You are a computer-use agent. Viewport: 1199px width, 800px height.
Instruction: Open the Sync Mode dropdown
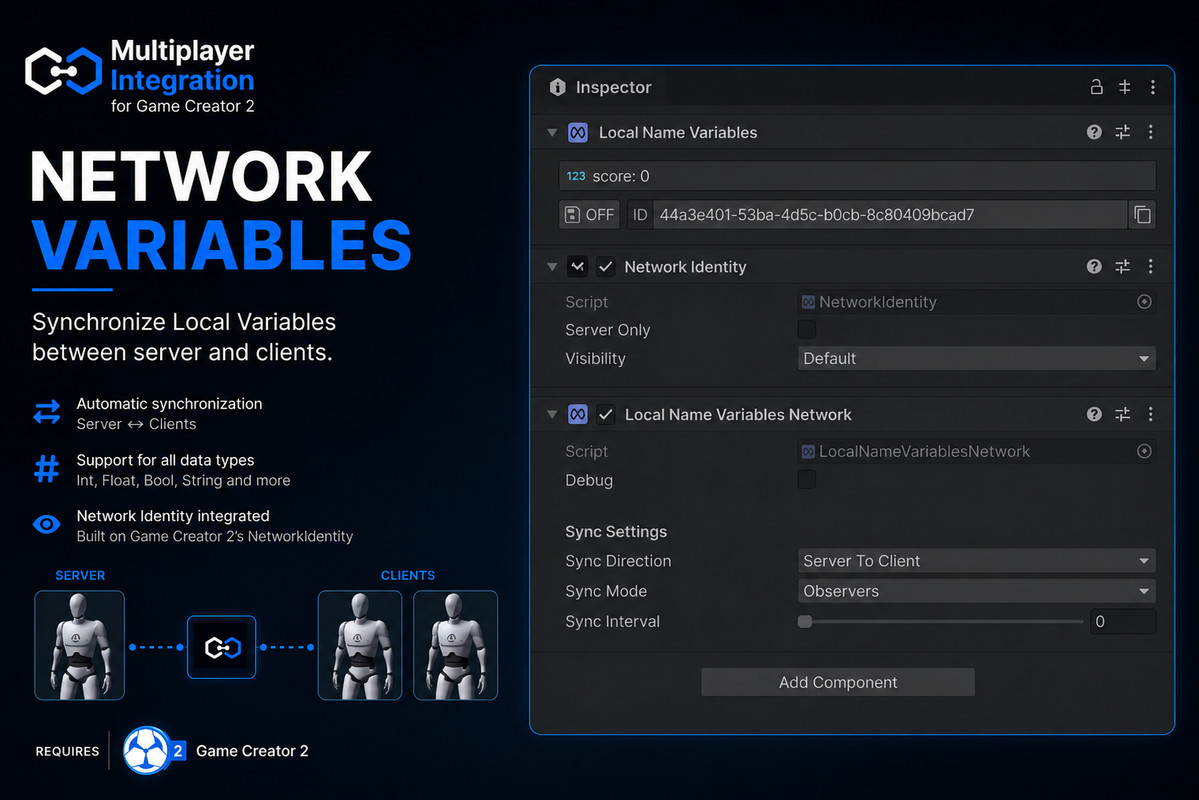click(976, 591)
